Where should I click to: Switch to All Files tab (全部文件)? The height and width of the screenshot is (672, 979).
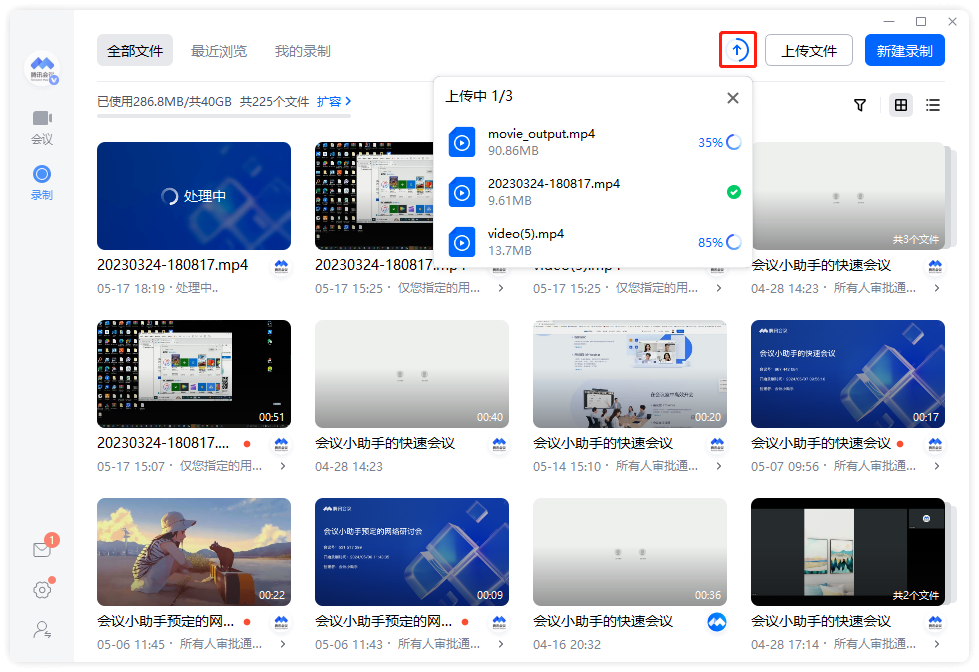tap(135, 51)
